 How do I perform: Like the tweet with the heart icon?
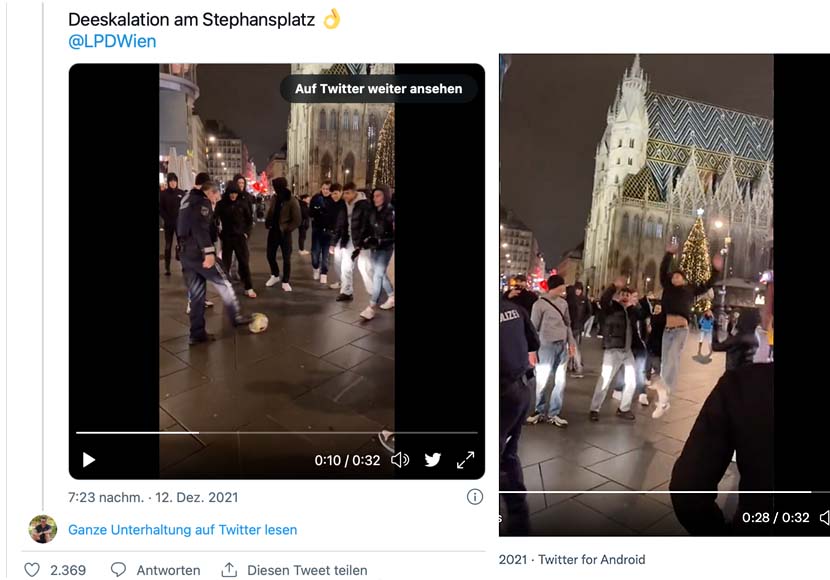coord(32,570)
